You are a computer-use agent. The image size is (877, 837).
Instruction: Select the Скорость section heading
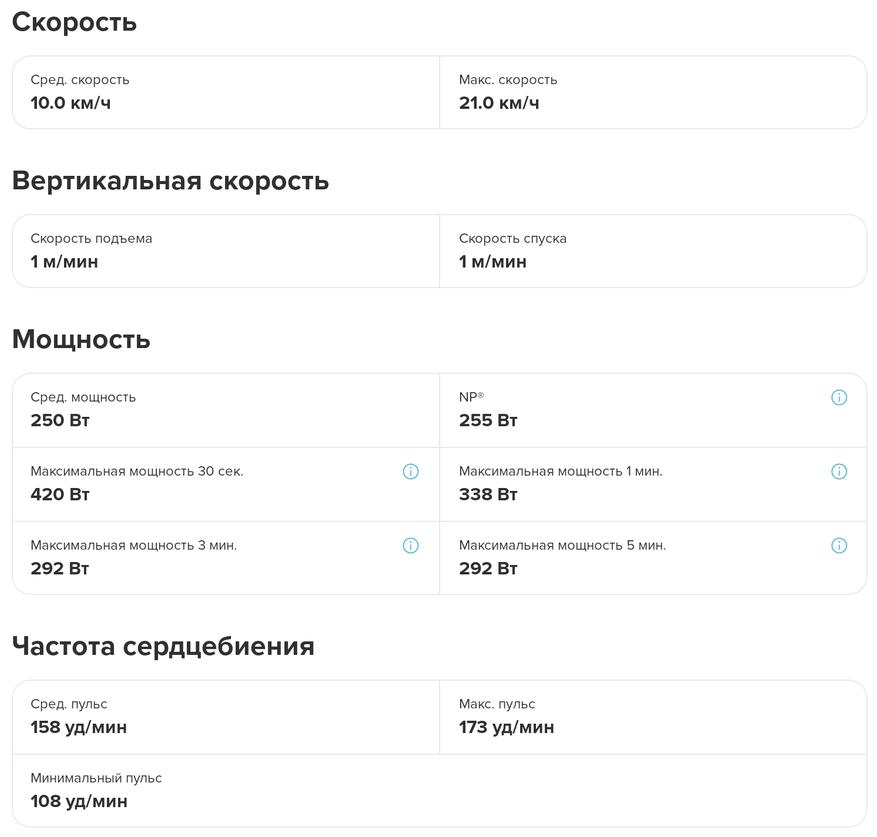74,23
